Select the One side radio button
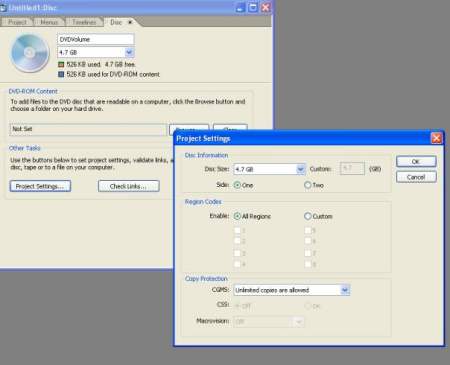The image size is (450, 365). pos(237,185)
